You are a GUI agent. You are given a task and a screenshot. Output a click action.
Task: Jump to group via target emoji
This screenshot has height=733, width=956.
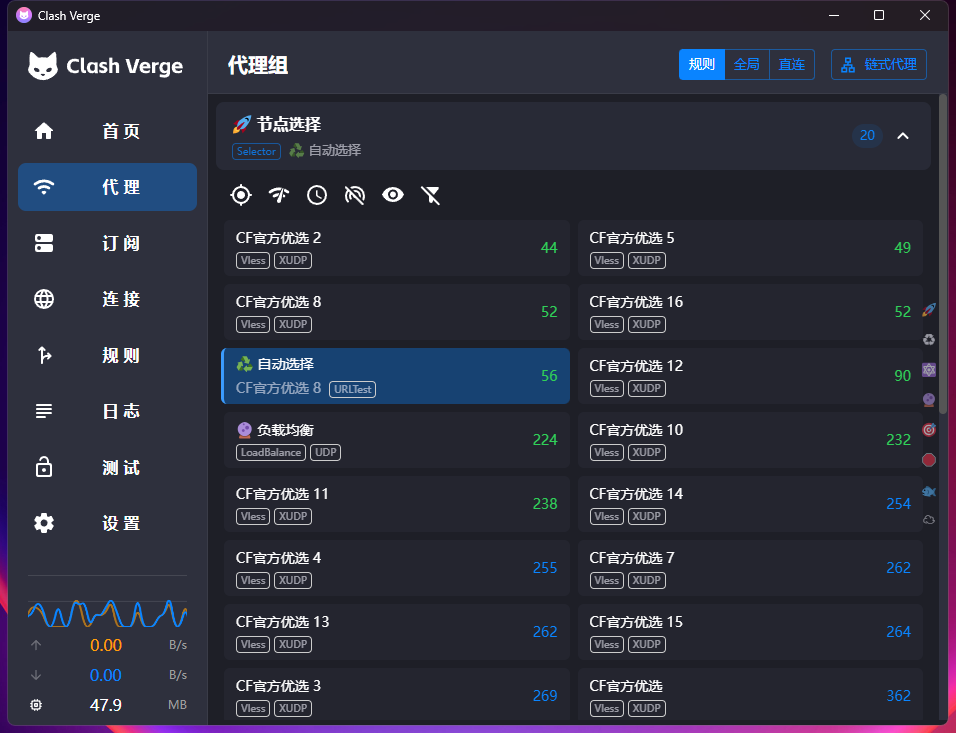(929, 430)
